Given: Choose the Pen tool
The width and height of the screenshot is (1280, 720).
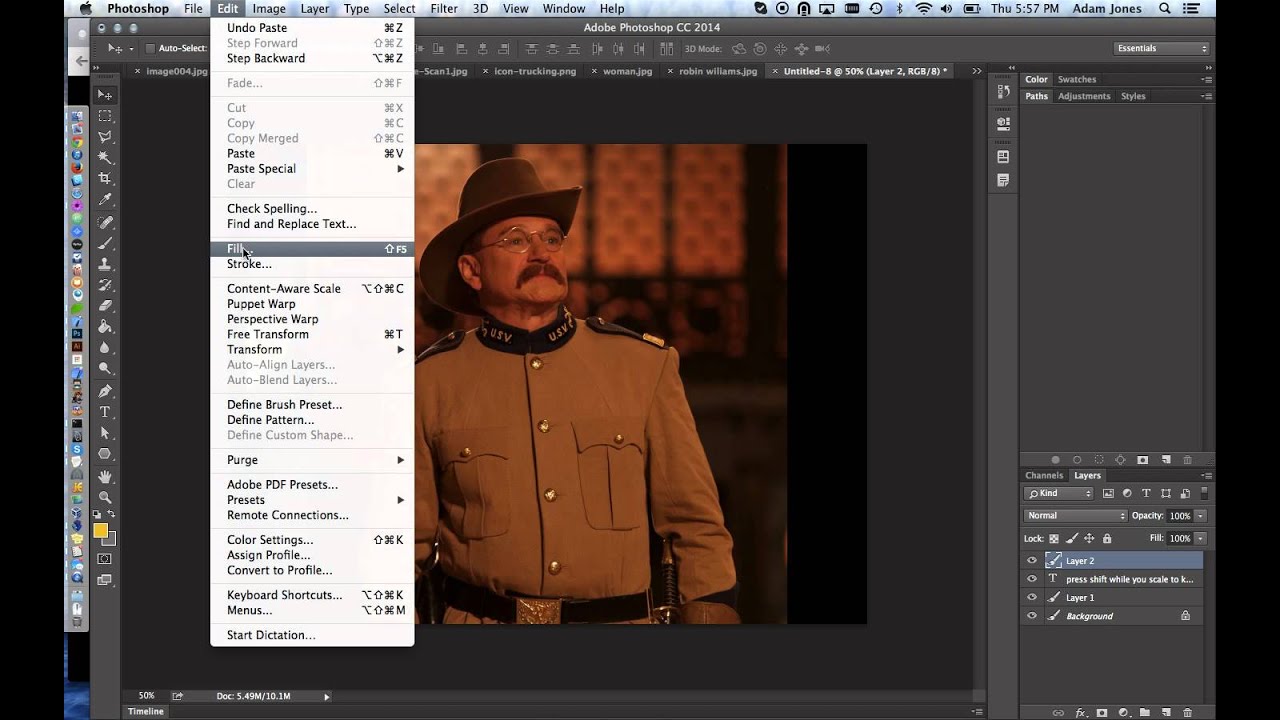Looking at the screenshot, I should tap(105, 391).
